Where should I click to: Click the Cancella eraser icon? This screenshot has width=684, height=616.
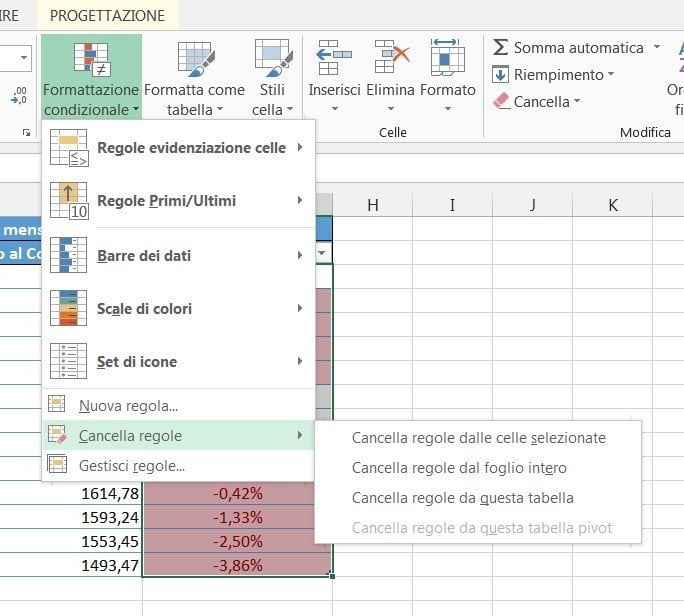pos(501,101)
